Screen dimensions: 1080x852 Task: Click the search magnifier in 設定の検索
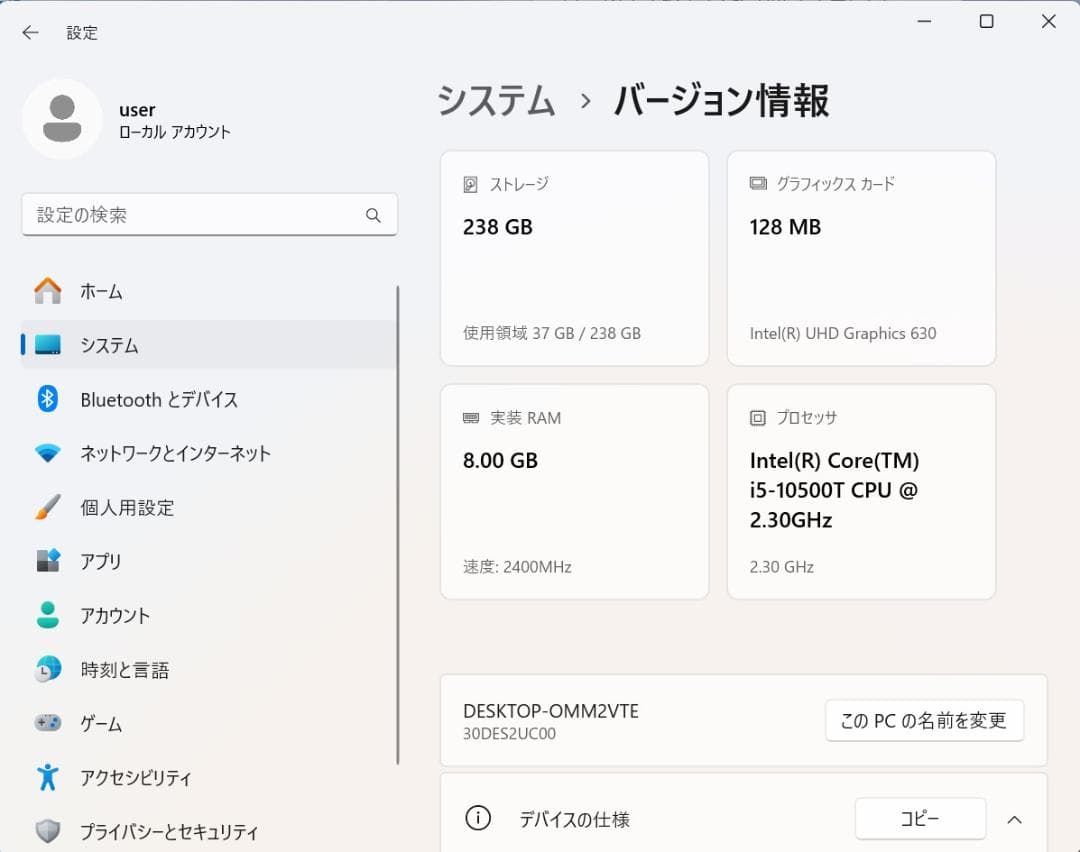373,215
